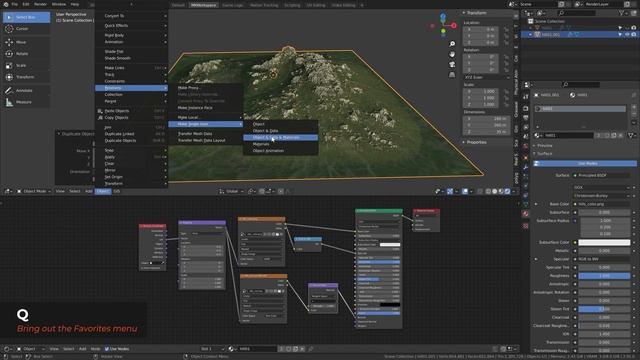Toggle render camera icon for hill01.001

(x=634, y=35)
